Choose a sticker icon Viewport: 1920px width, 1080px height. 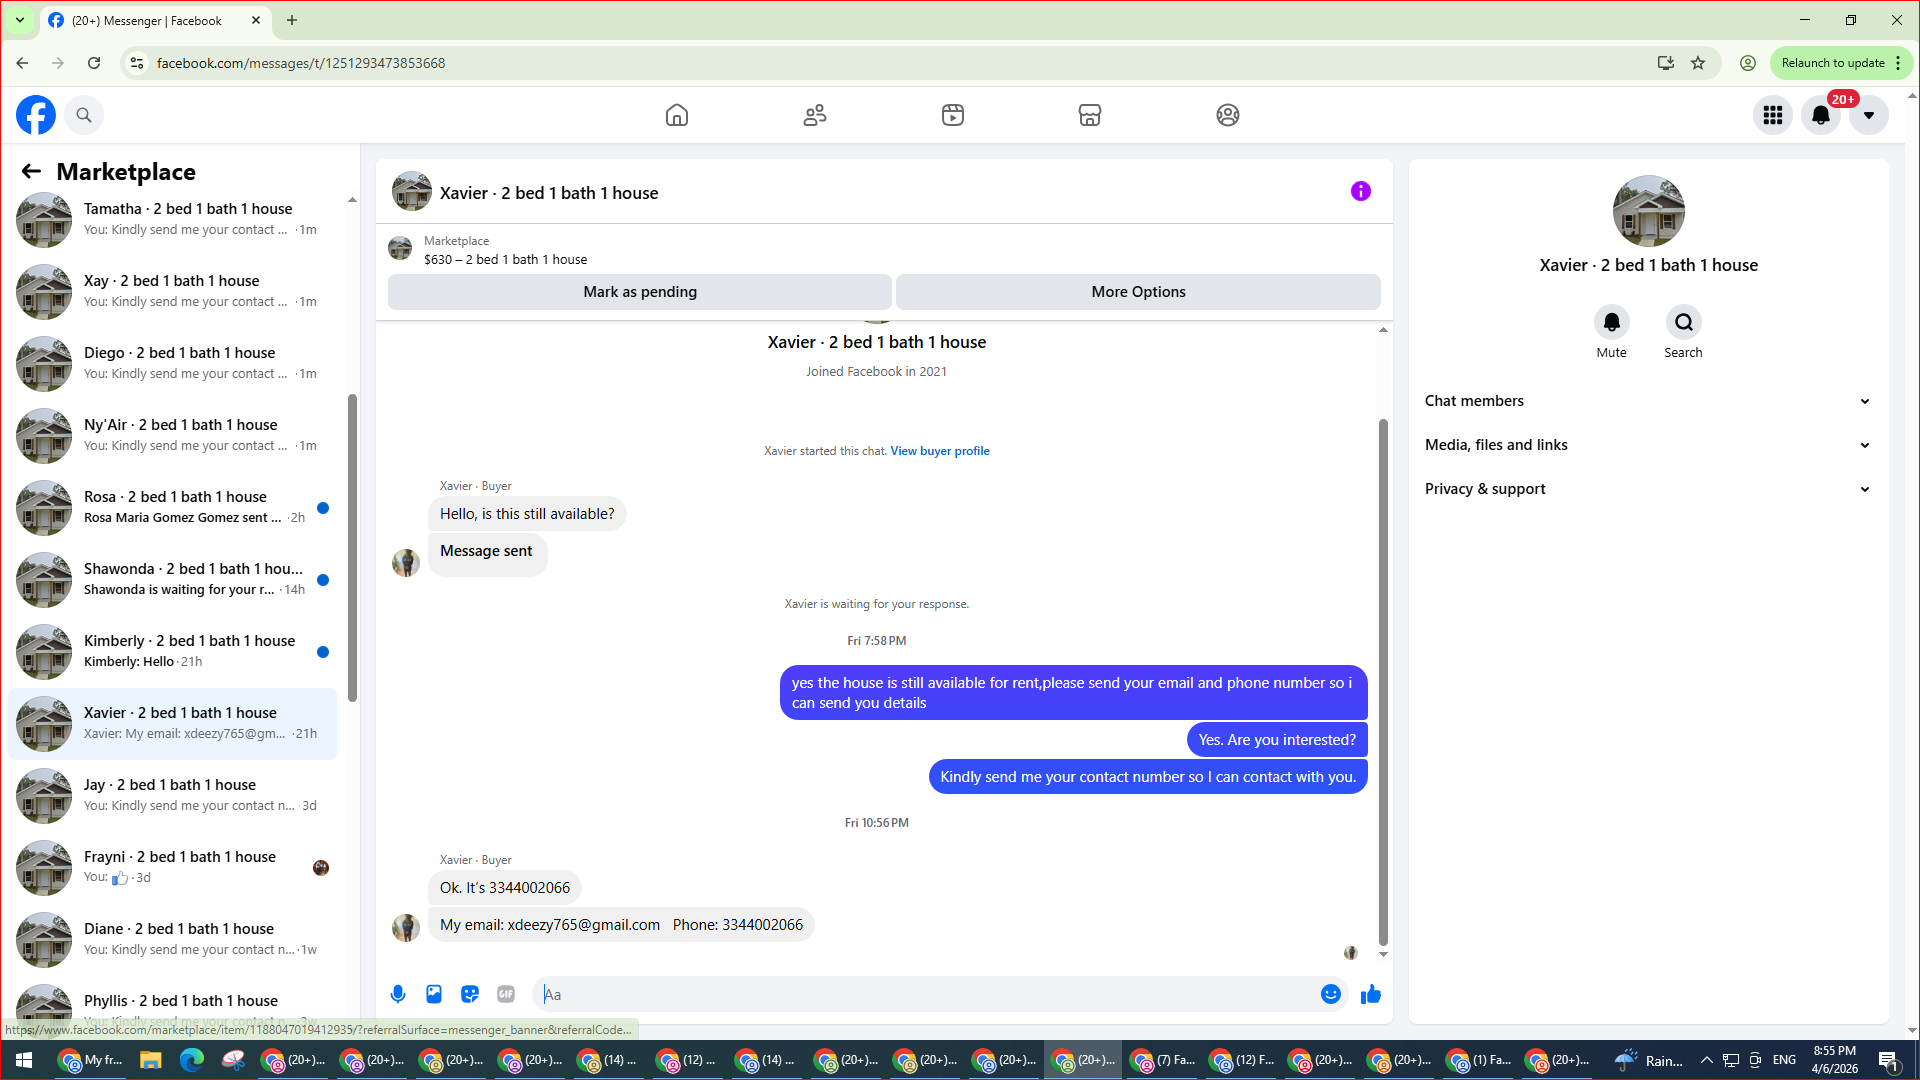(x=470, y=994)
